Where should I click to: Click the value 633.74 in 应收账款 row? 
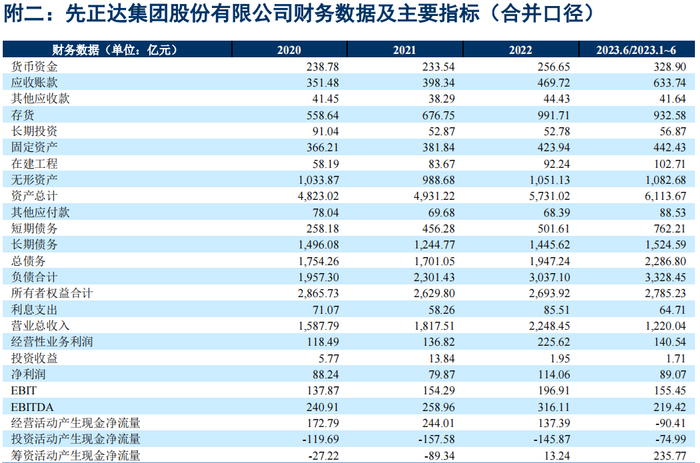click(x=669, y=83)
